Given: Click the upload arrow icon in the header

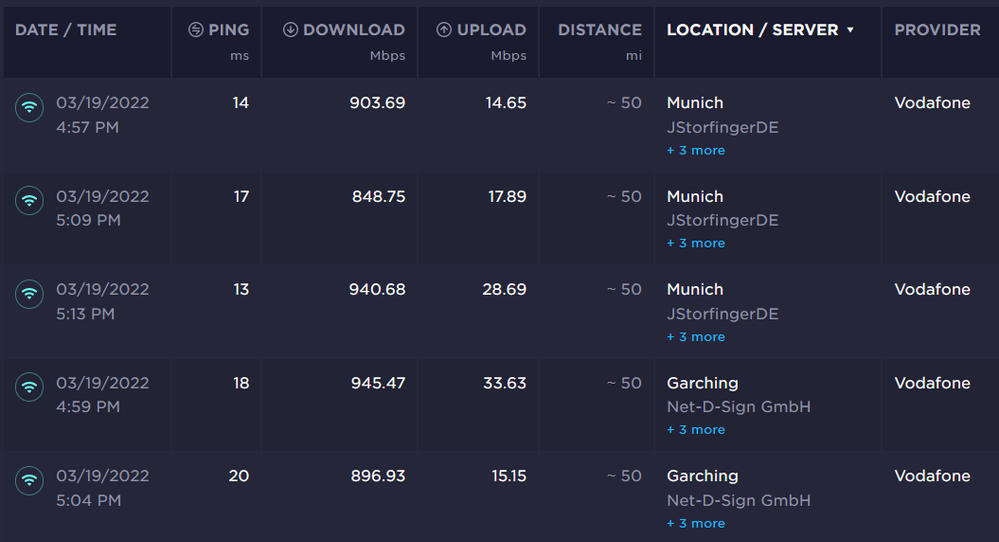Looking at the screenshot, I should pos(444,29).
